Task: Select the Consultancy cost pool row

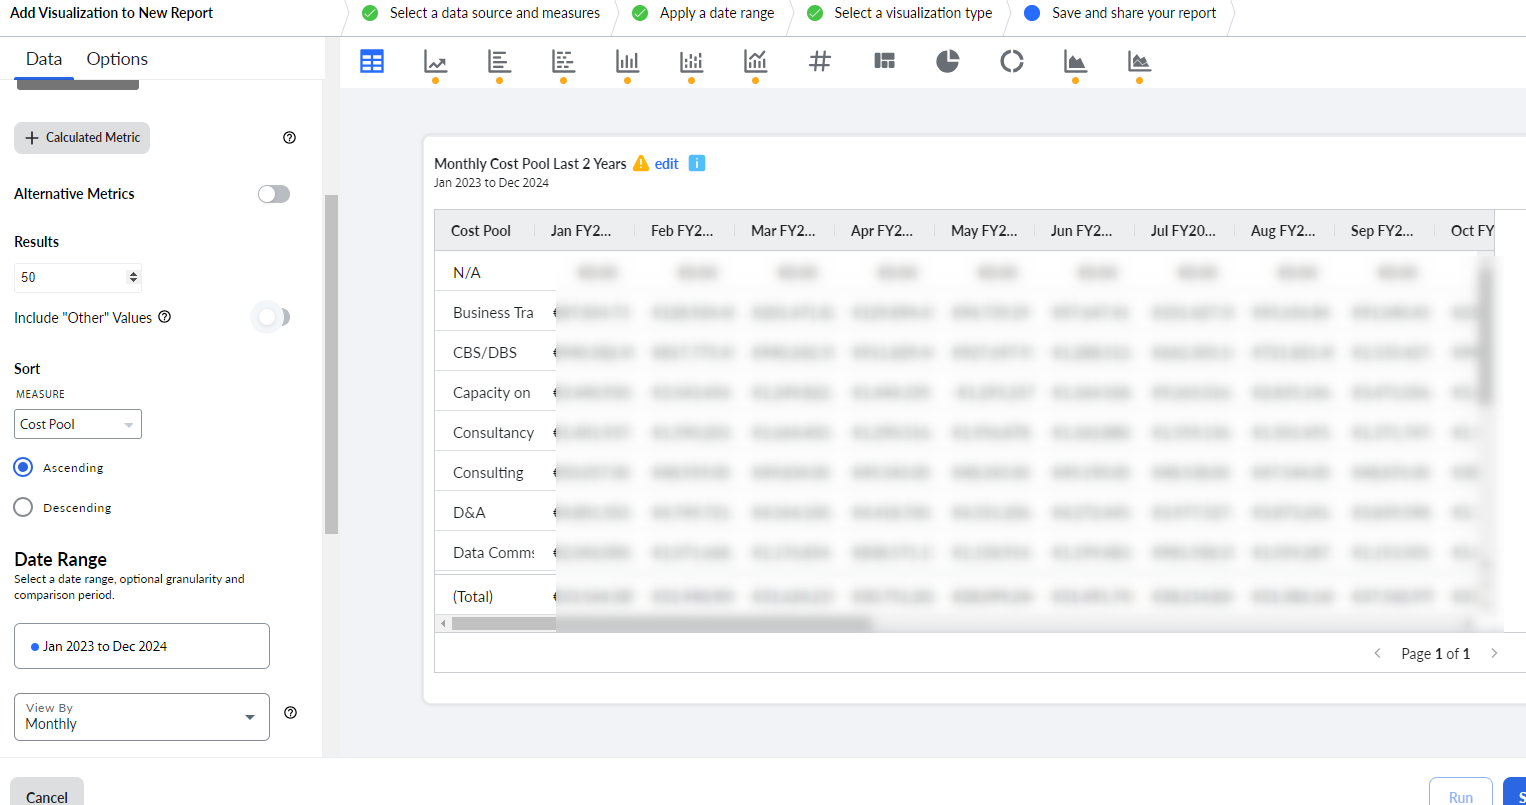Action: point(494,433)
